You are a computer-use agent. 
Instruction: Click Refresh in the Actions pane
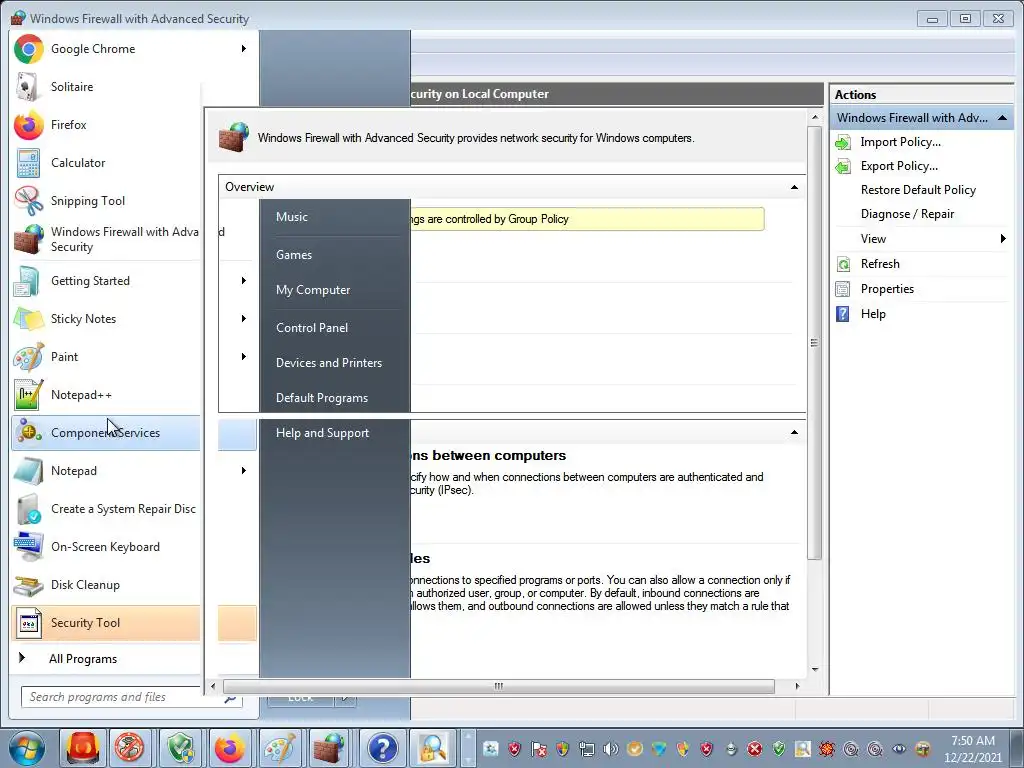coord(880,264)
